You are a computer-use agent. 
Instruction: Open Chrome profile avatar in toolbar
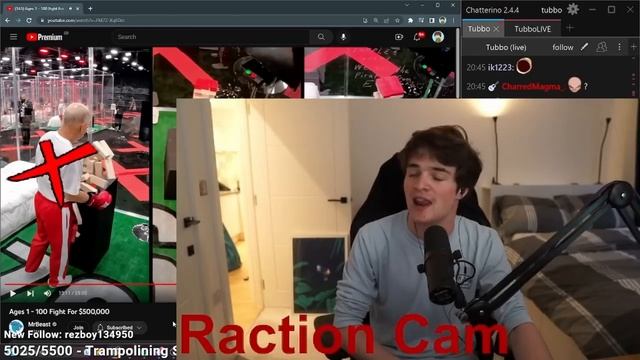[x=442, y=20]
